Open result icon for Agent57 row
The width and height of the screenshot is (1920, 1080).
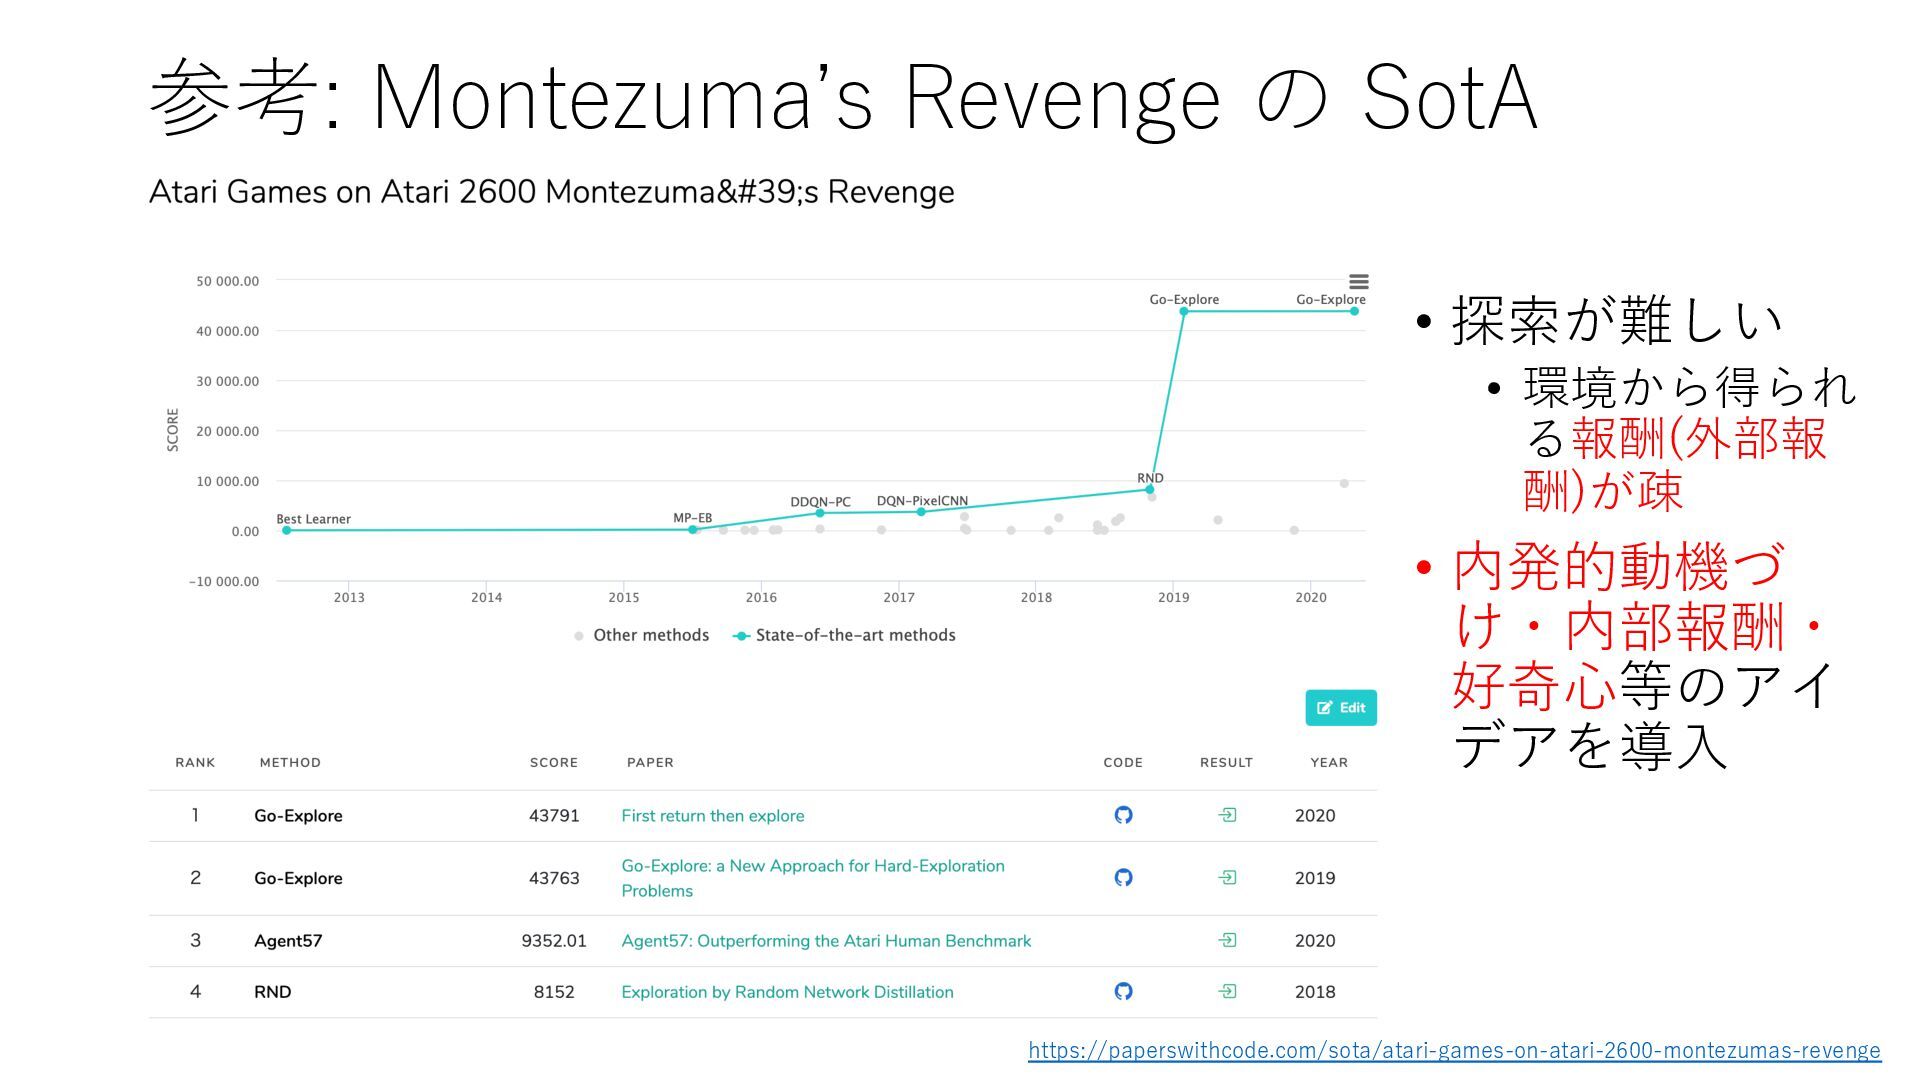(x=1227, y=940)
